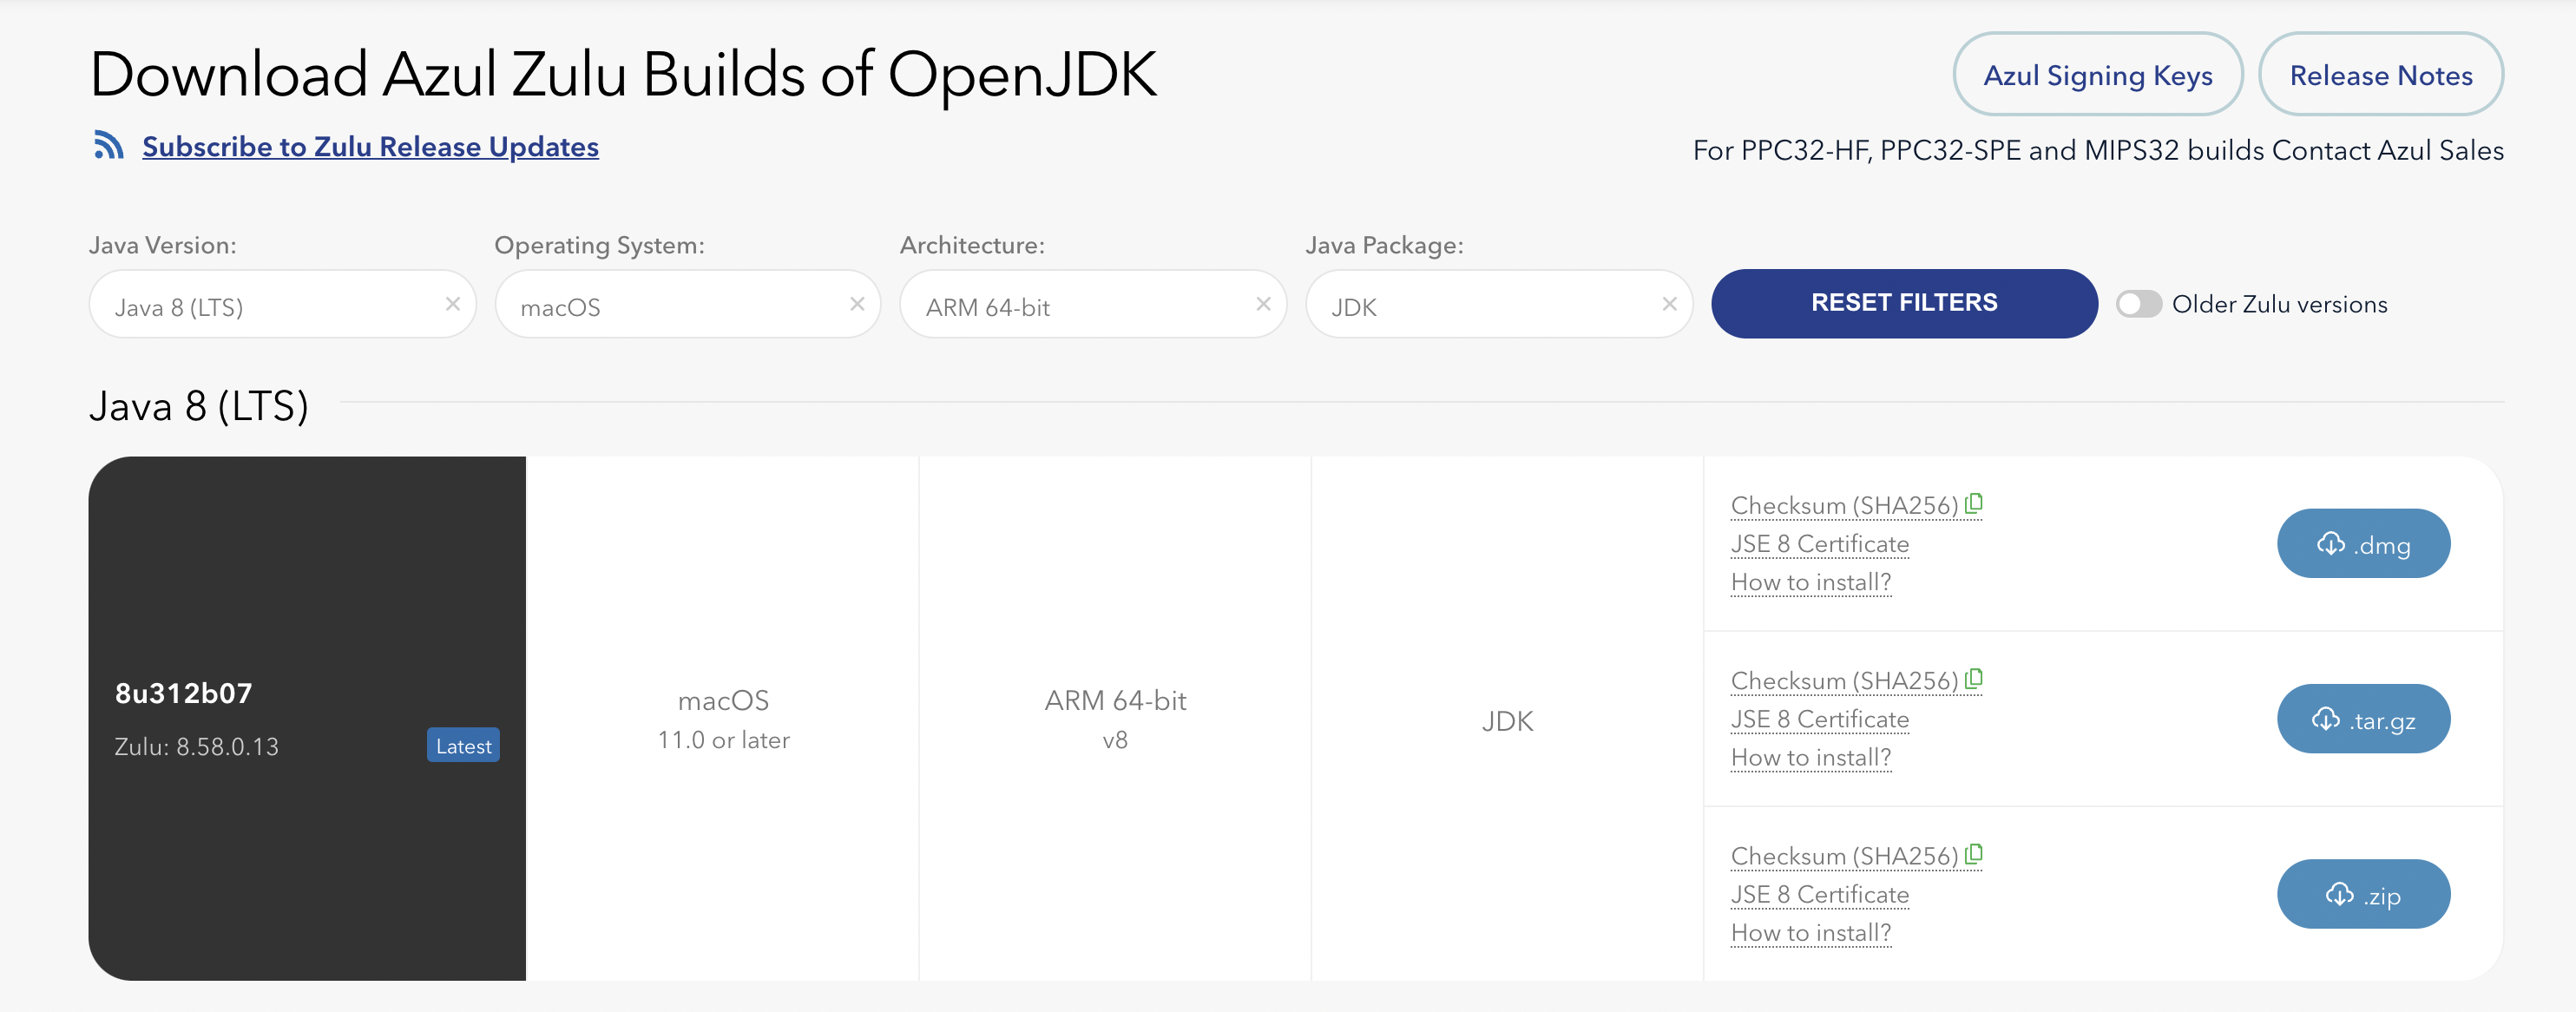This screenshot has height=1012, width=2576.
Task: Open How to install? for .tar.gz
Action: pos(1811,757)
